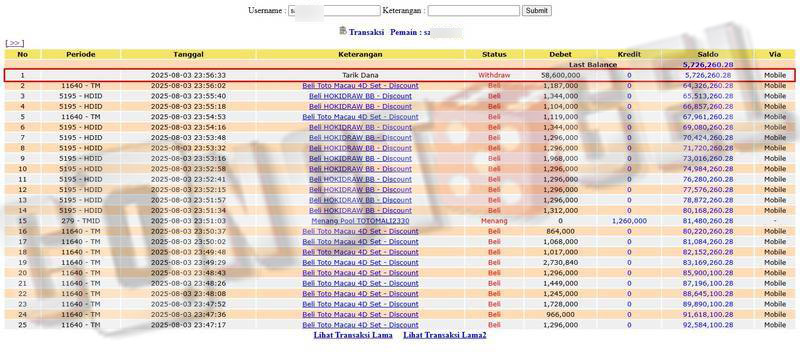Open Beli Toto Macau 4D Set link in row 21
The height and width of the screenshot is (360, 800).
[360, 284]
